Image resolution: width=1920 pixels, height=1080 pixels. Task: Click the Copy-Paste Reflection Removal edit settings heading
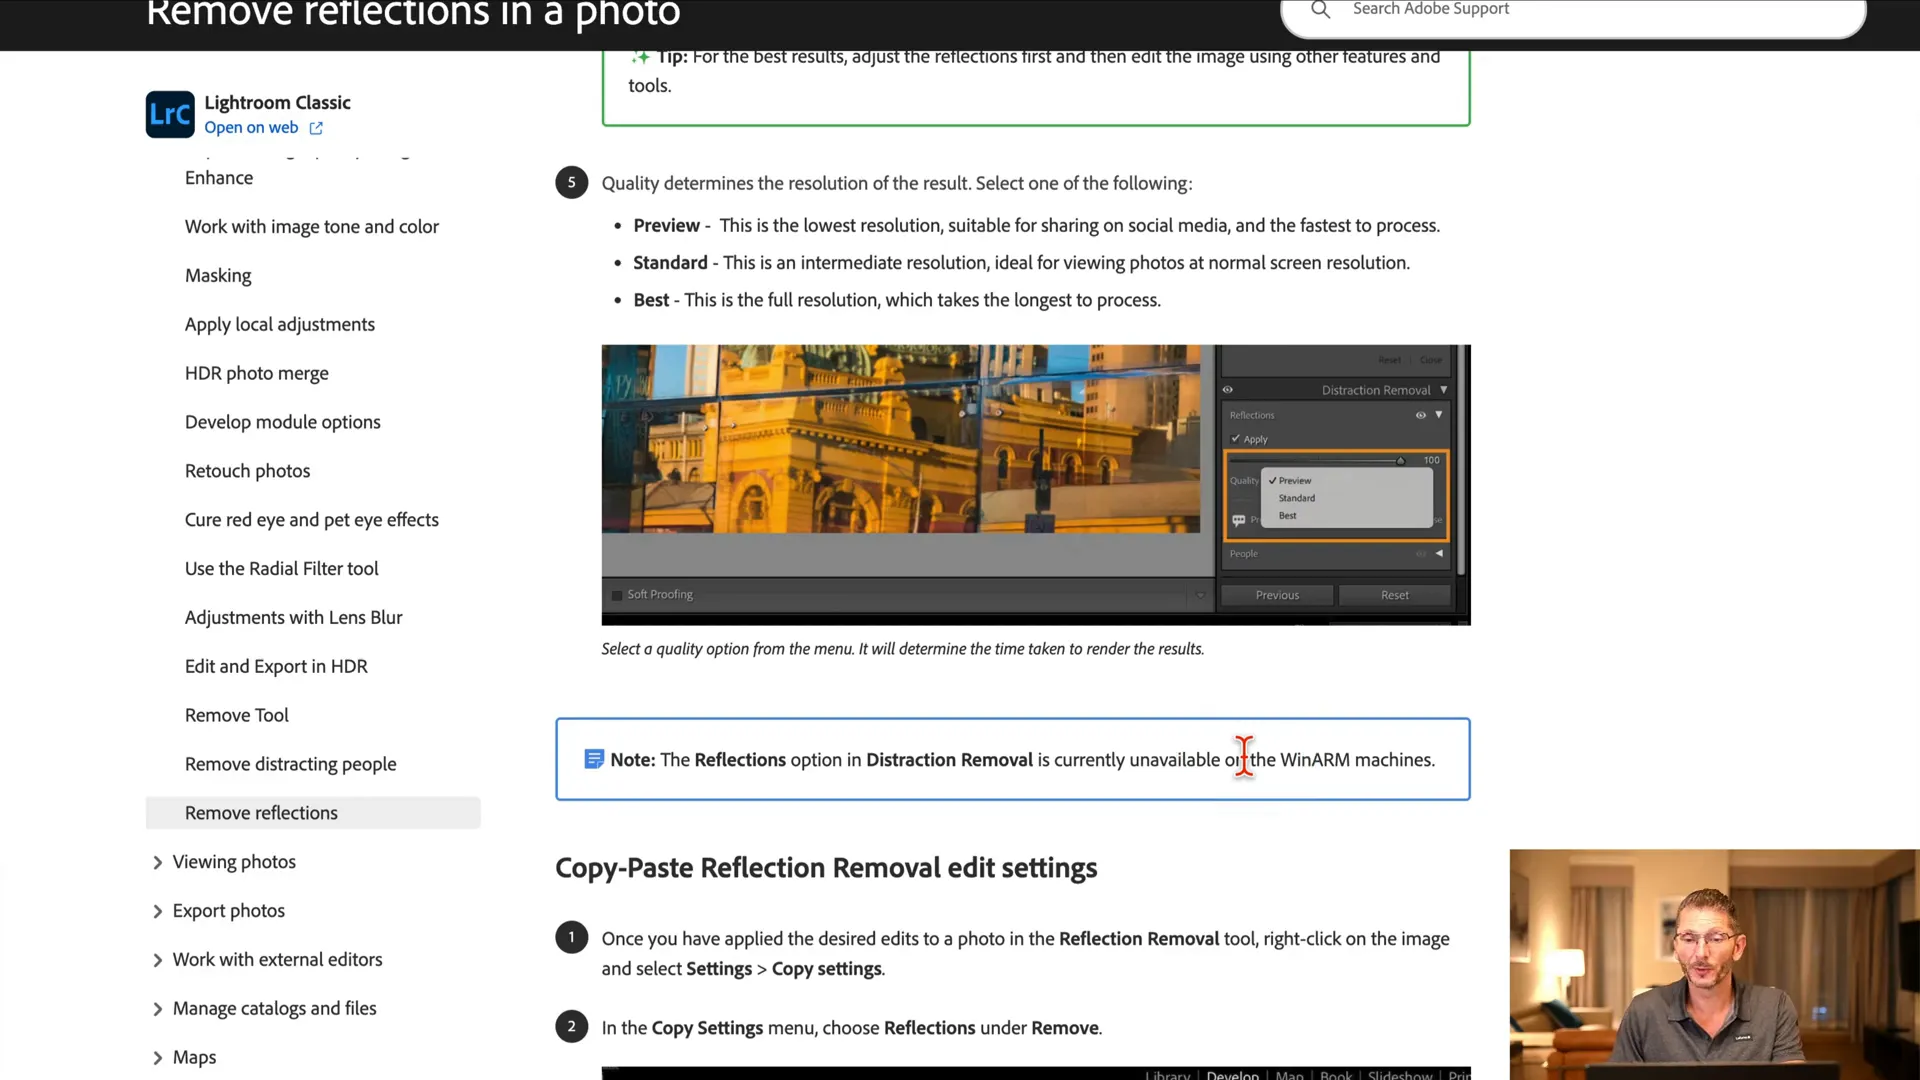pyautogui.click(x=826, y=868)
